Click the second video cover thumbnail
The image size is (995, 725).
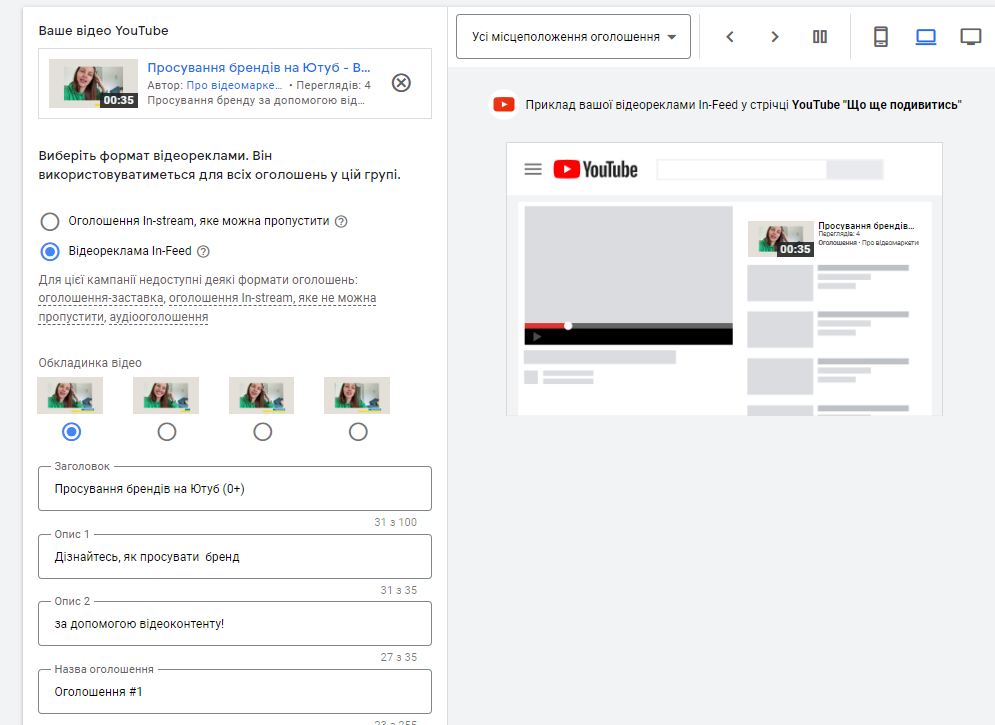pos(166,395)
